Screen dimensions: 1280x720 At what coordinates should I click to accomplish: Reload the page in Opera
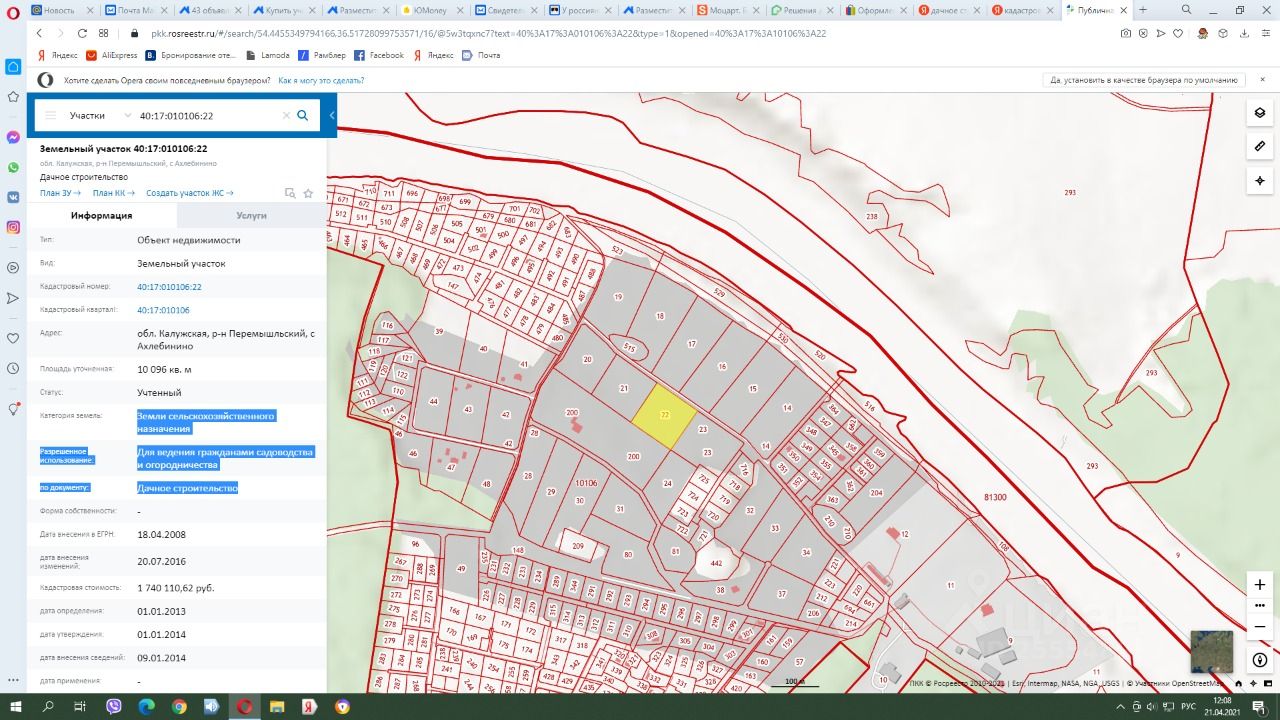(81, 33)
